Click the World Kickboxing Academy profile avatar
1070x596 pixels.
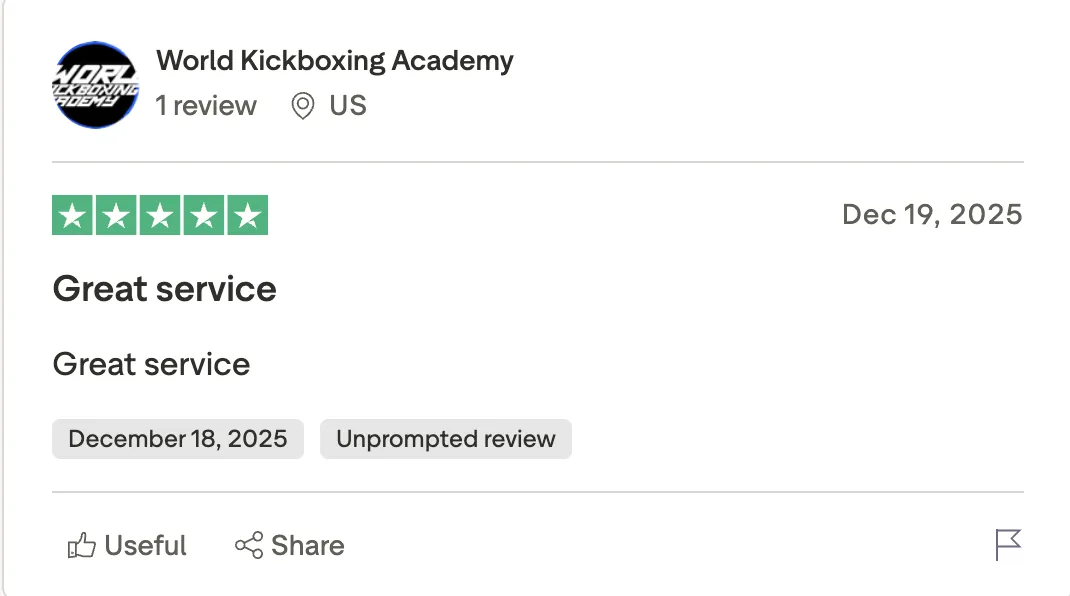coord(95,85)
